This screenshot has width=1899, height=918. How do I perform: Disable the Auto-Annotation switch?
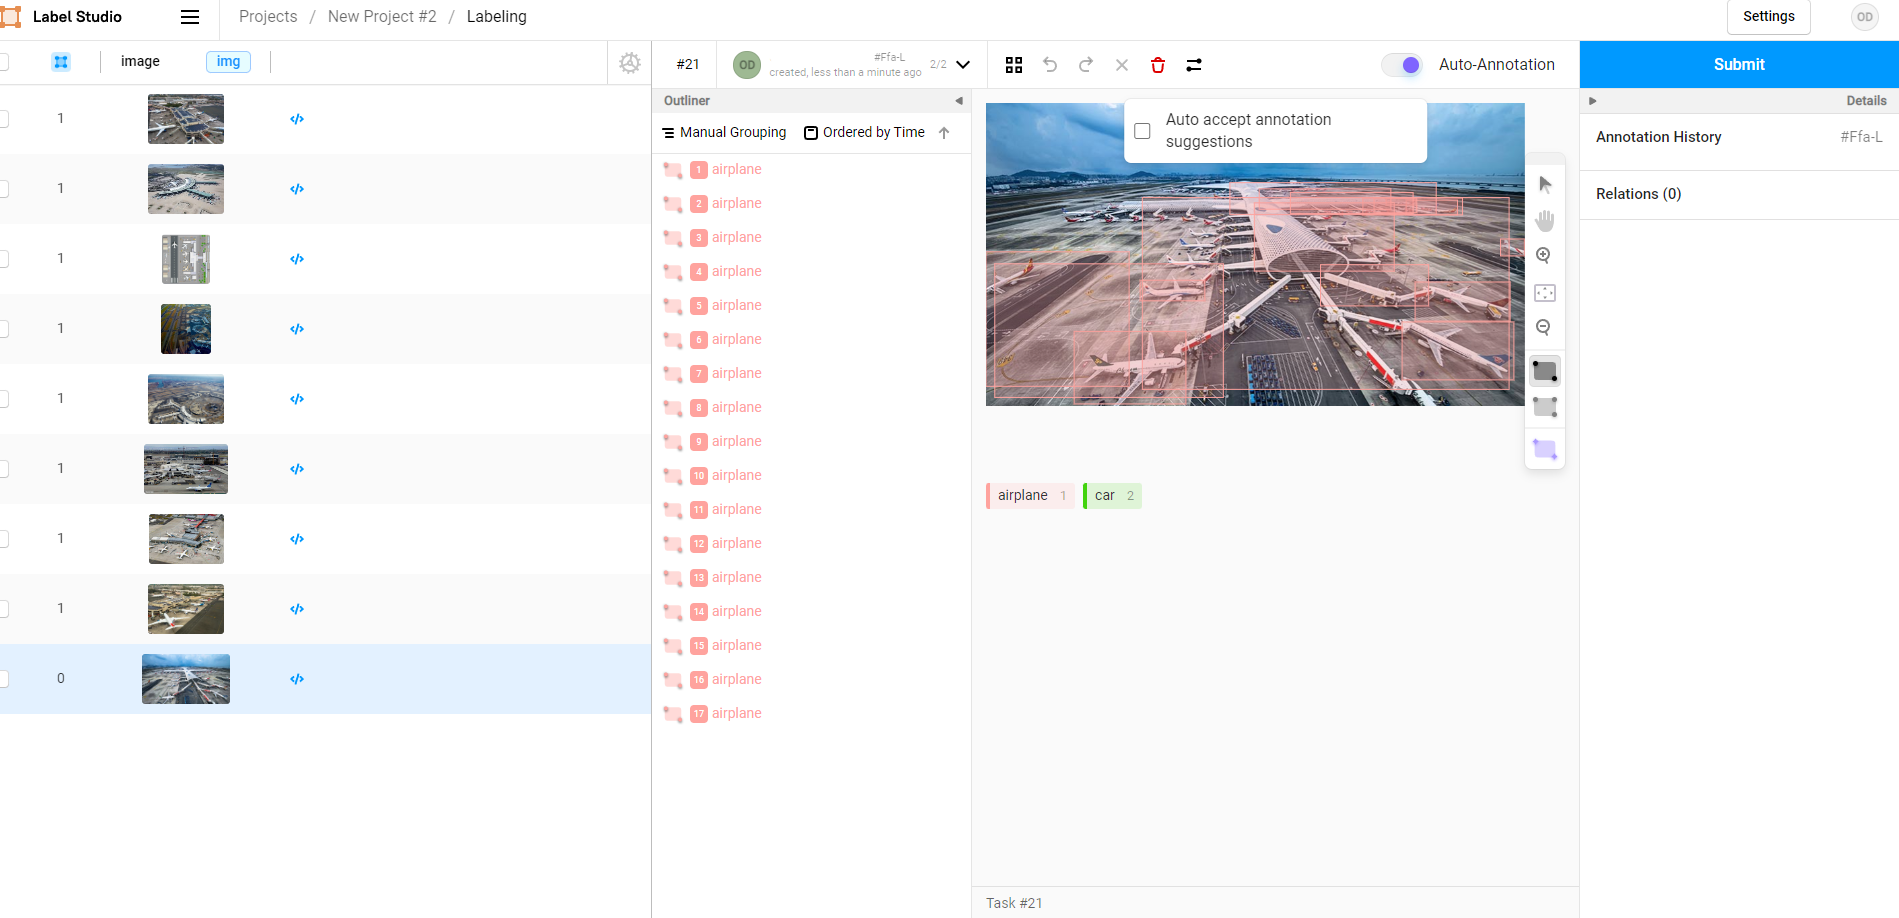(1401, 64)
